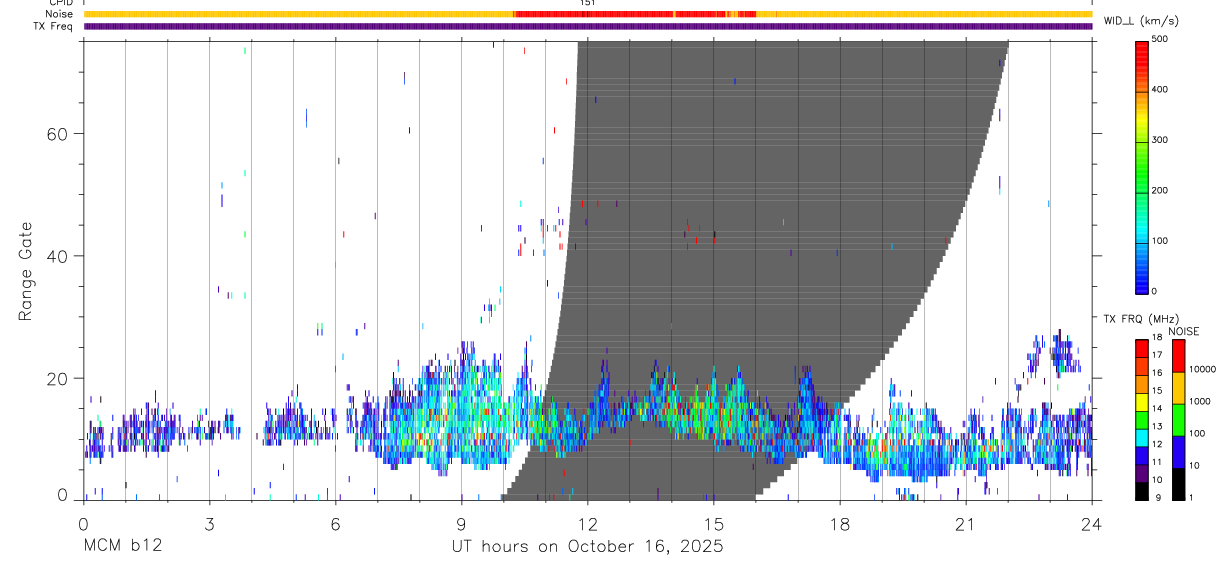Click range gate tick label '60'
The width and height of the screenshot is (1228, 567).
click(56, 133)
